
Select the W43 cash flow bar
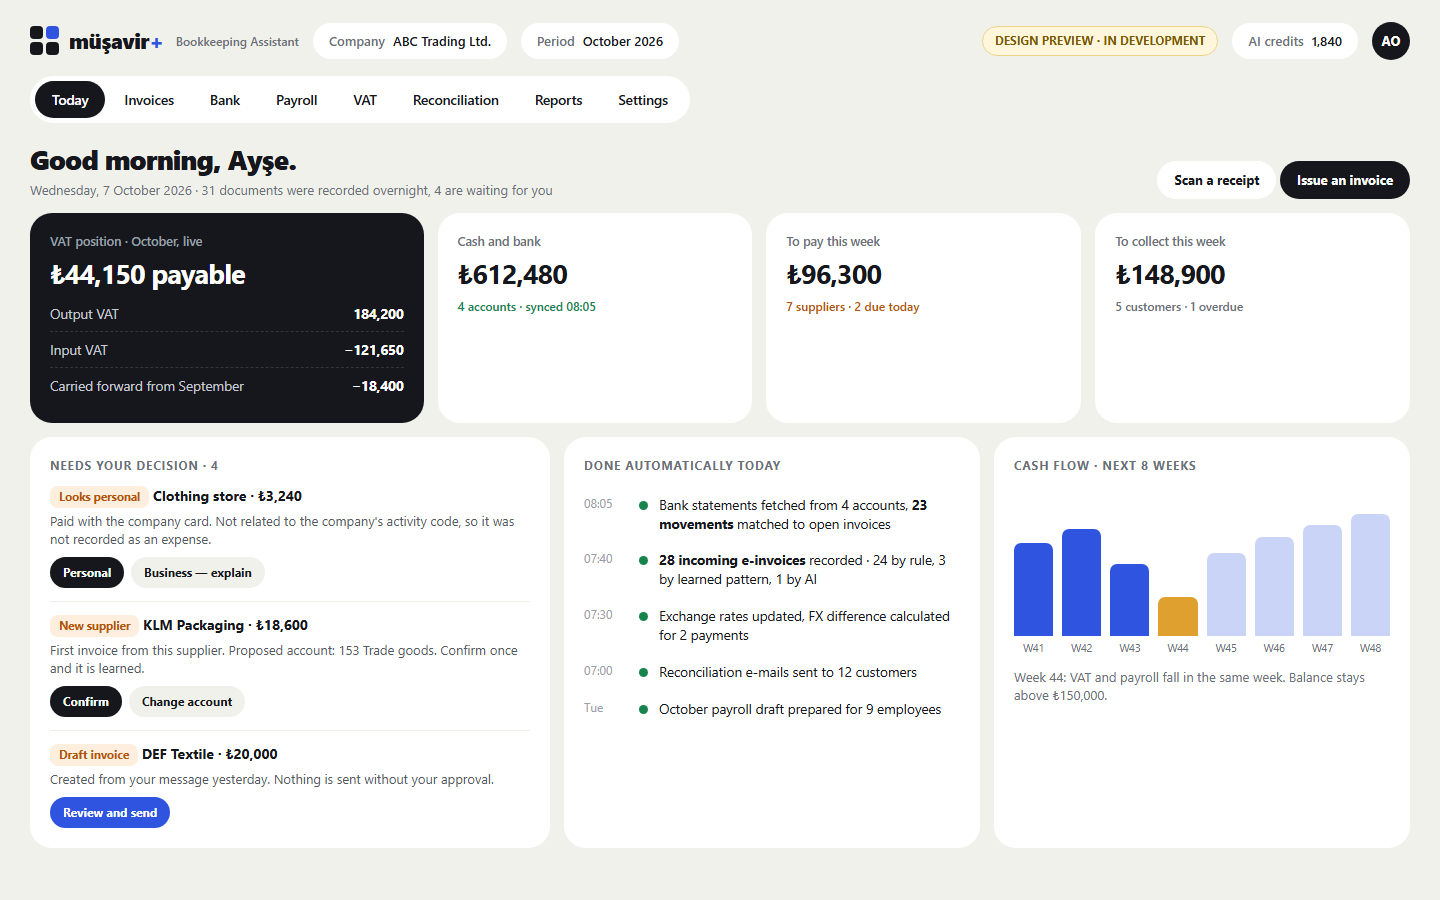pos(1129,600)
